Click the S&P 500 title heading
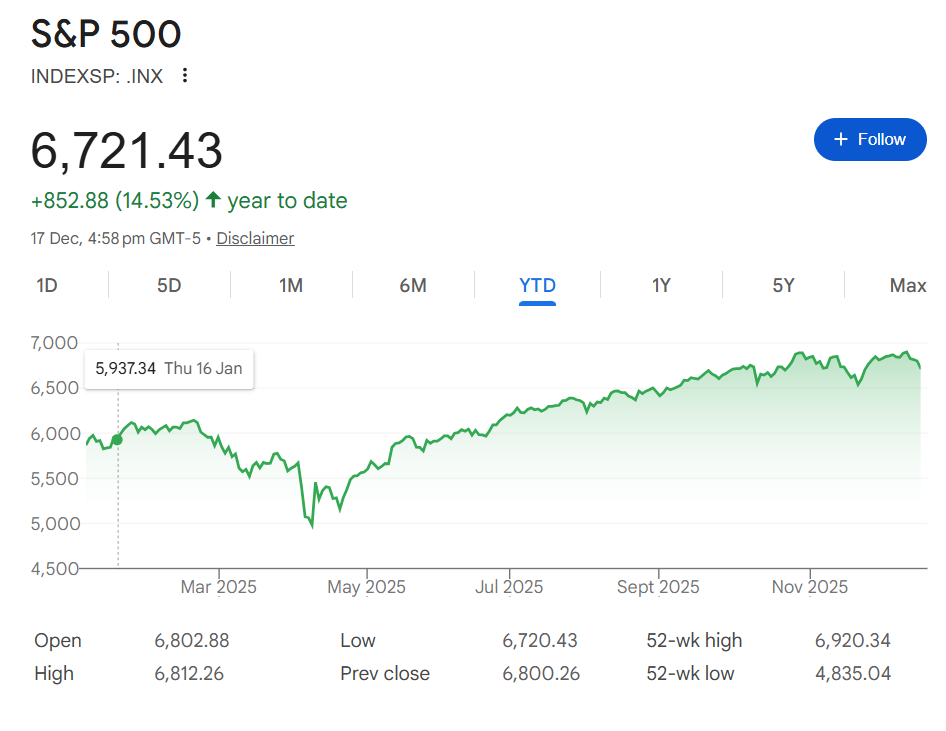 click(106, 34)
